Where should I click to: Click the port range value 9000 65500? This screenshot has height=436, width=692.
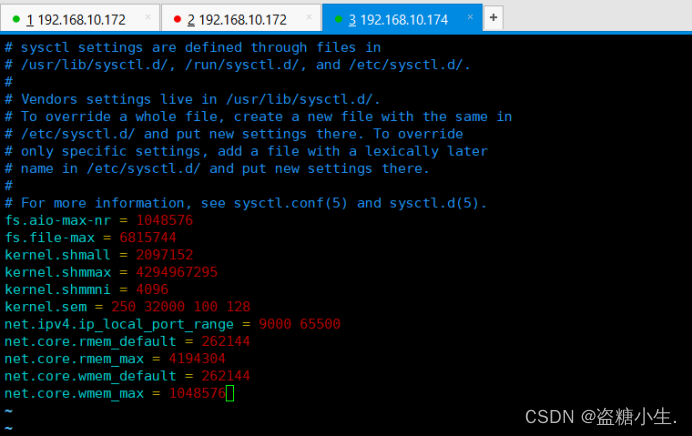(x=300, y=324)
